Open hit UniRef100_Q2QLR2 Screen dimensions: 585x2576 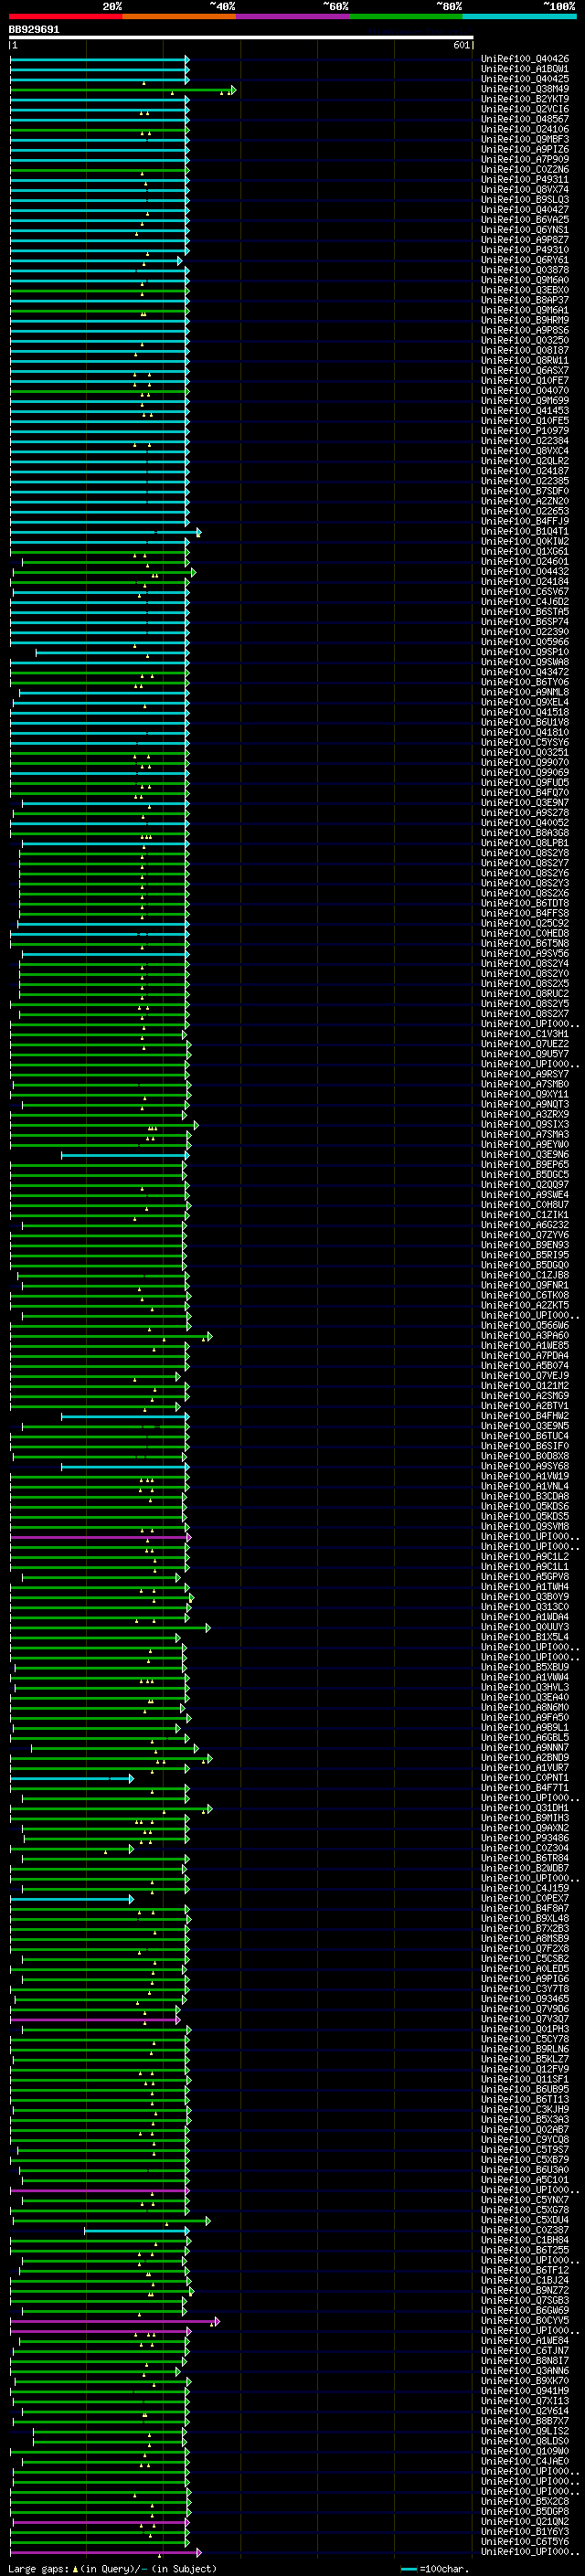click(525, 461)
